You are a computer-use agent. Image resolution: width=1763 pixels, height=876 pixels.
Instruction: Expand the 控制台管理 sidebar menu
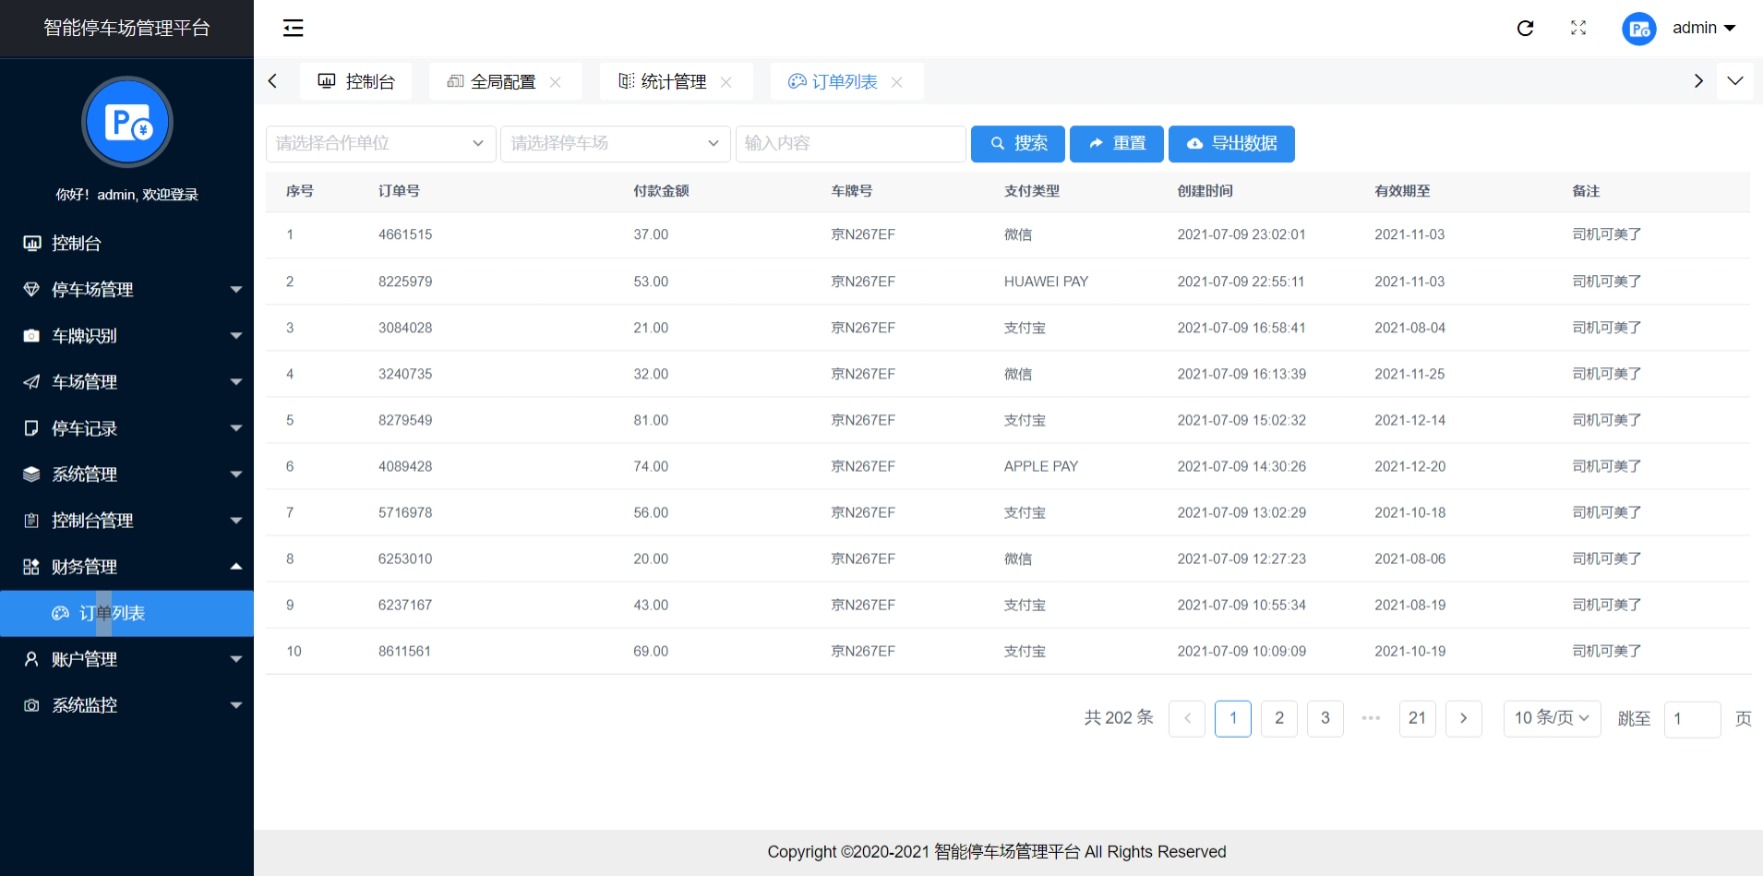click(x=127, y=520)
